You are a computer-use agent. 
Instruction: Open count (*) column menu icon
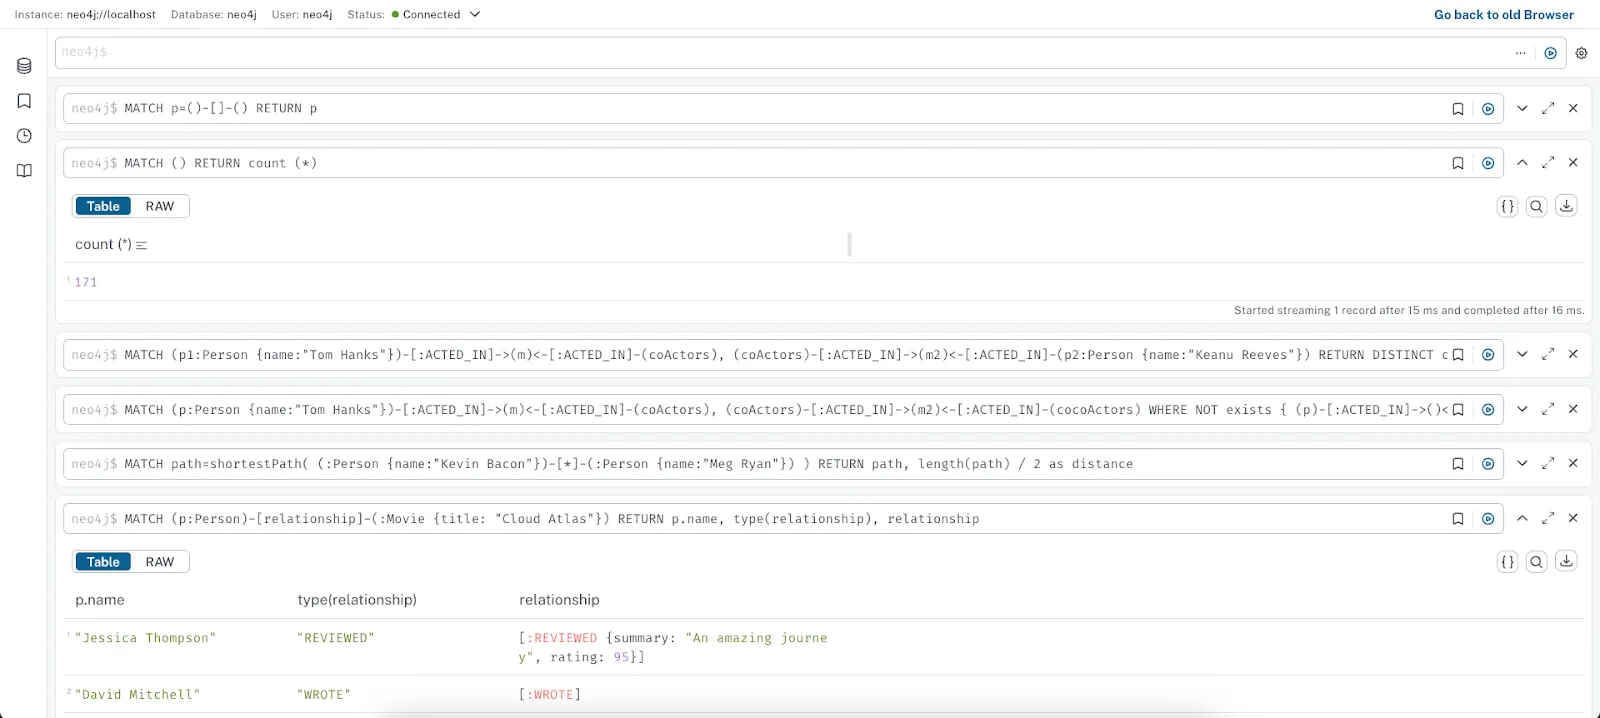[x=141, y=245]
